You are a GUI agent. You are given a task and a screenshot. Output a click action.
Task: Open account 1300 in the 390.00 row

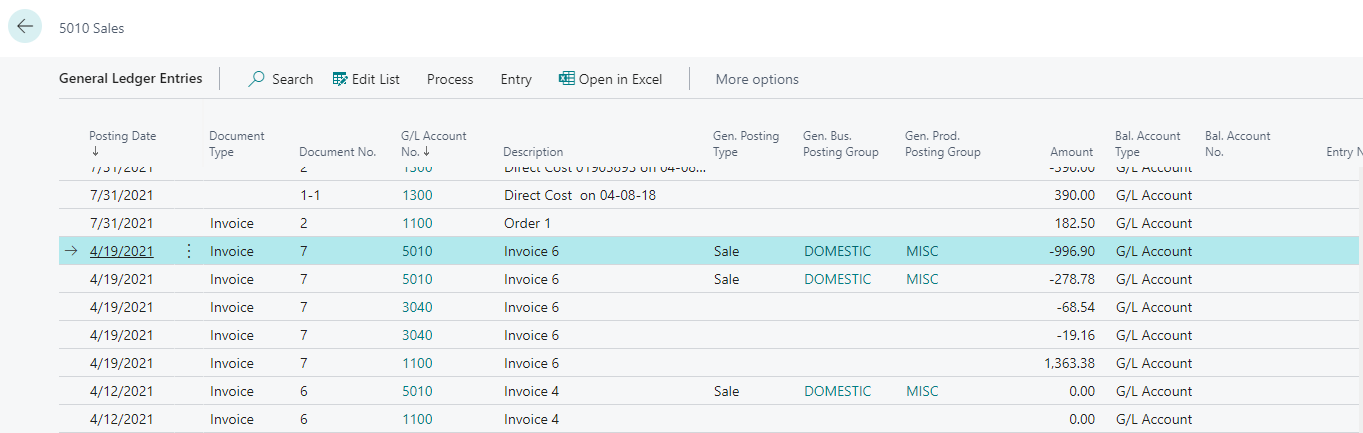(x=417, y=195)
